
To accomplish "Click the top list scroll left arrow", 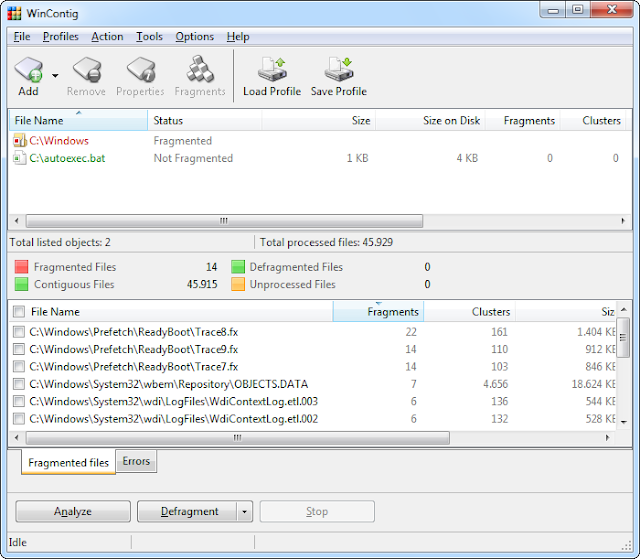I will 16,221.
